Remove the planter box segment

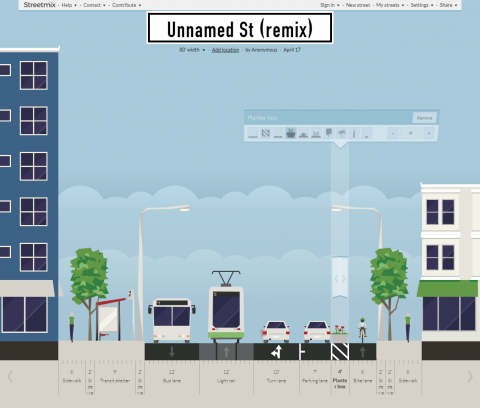pyautogui.click(x=424, y=118)
